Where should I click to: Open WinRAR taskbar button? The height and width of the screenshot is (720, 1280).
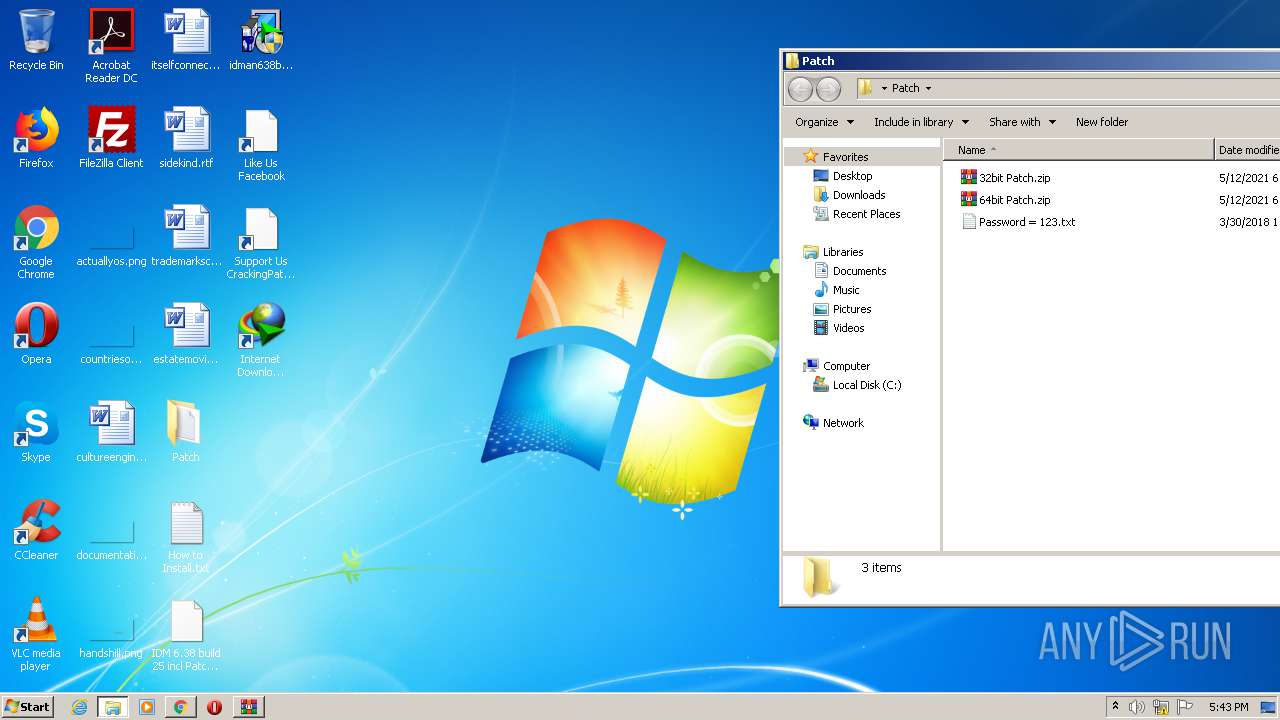(249, 707)
